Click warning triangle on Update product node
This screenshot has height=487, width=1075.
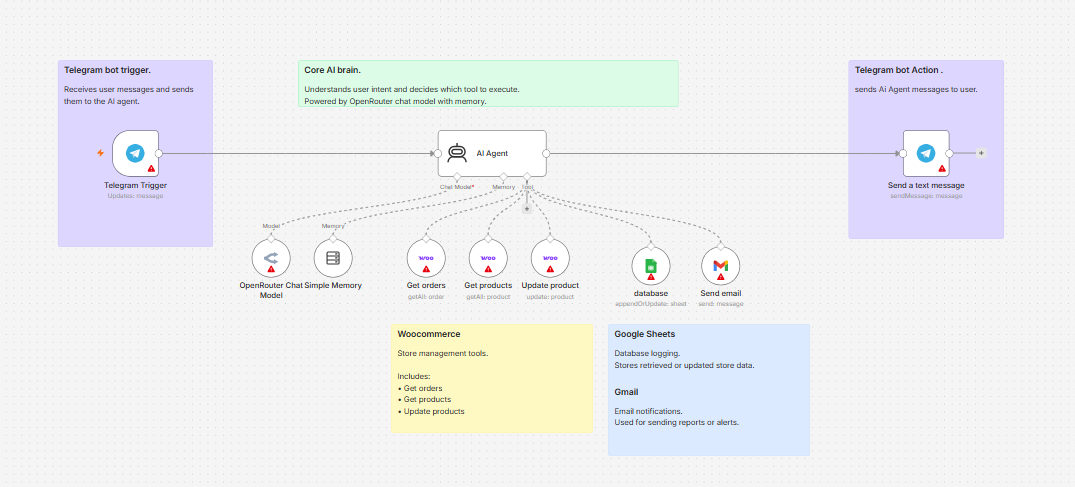point(550,270)
